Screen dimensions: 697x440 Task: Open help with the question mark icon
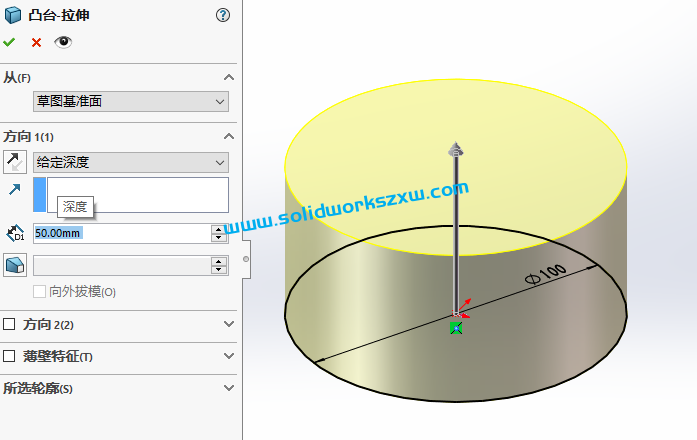(x=223, y=15)
